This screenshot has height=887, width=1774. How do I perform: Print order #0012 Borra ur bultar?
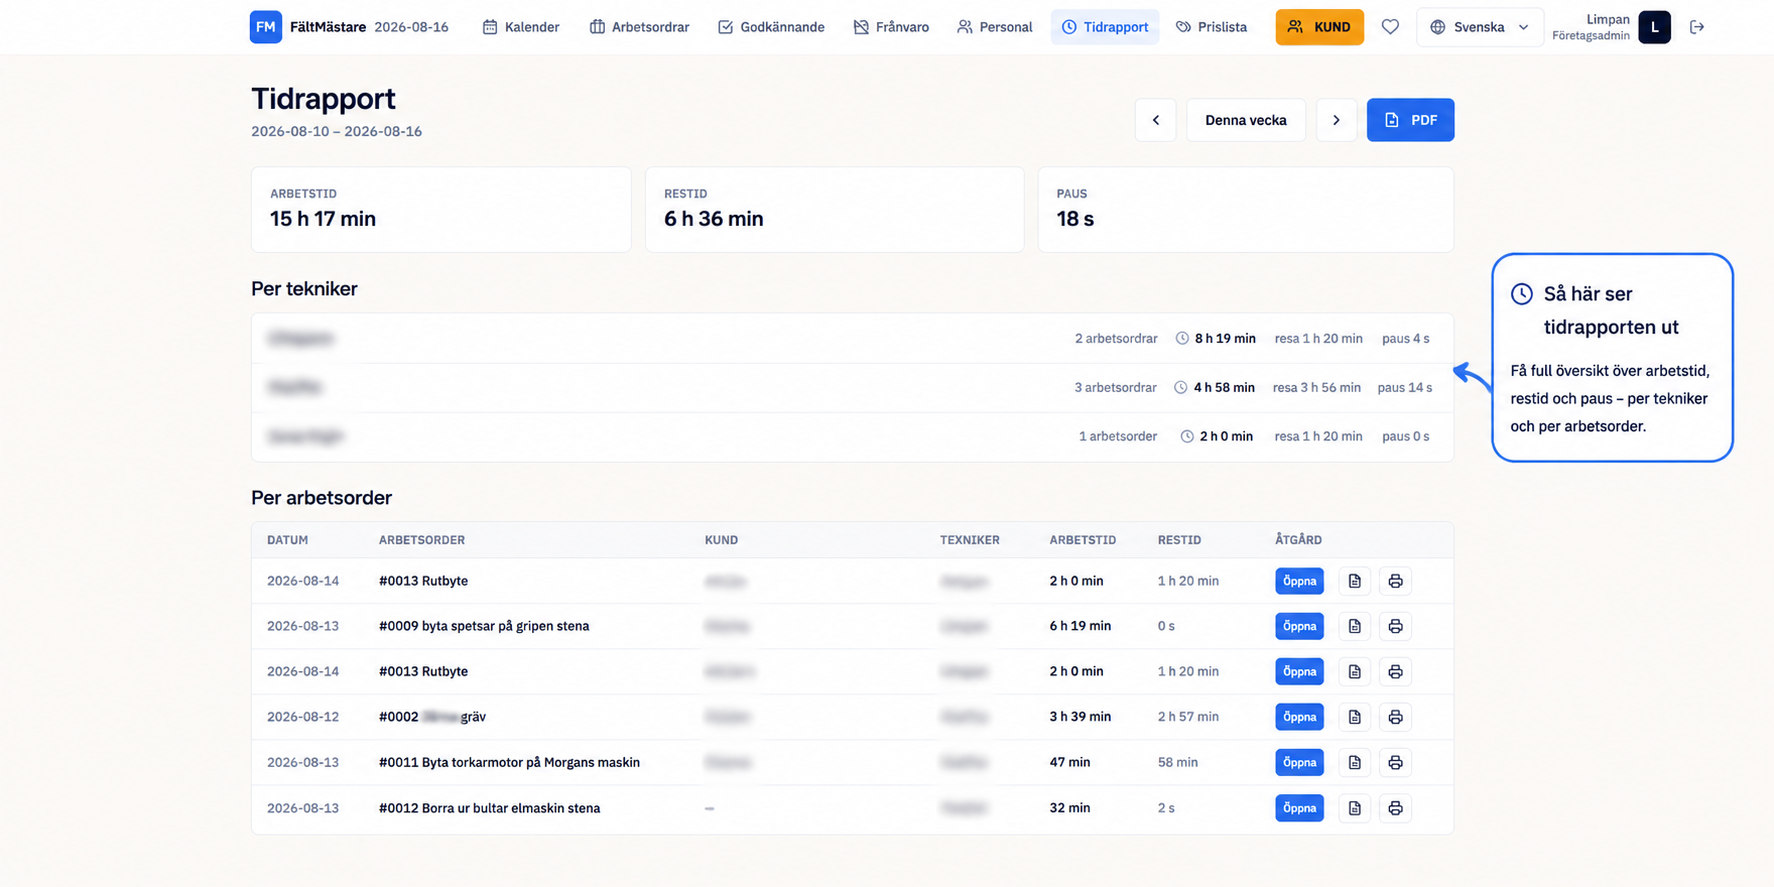(x=1395, y=808)
